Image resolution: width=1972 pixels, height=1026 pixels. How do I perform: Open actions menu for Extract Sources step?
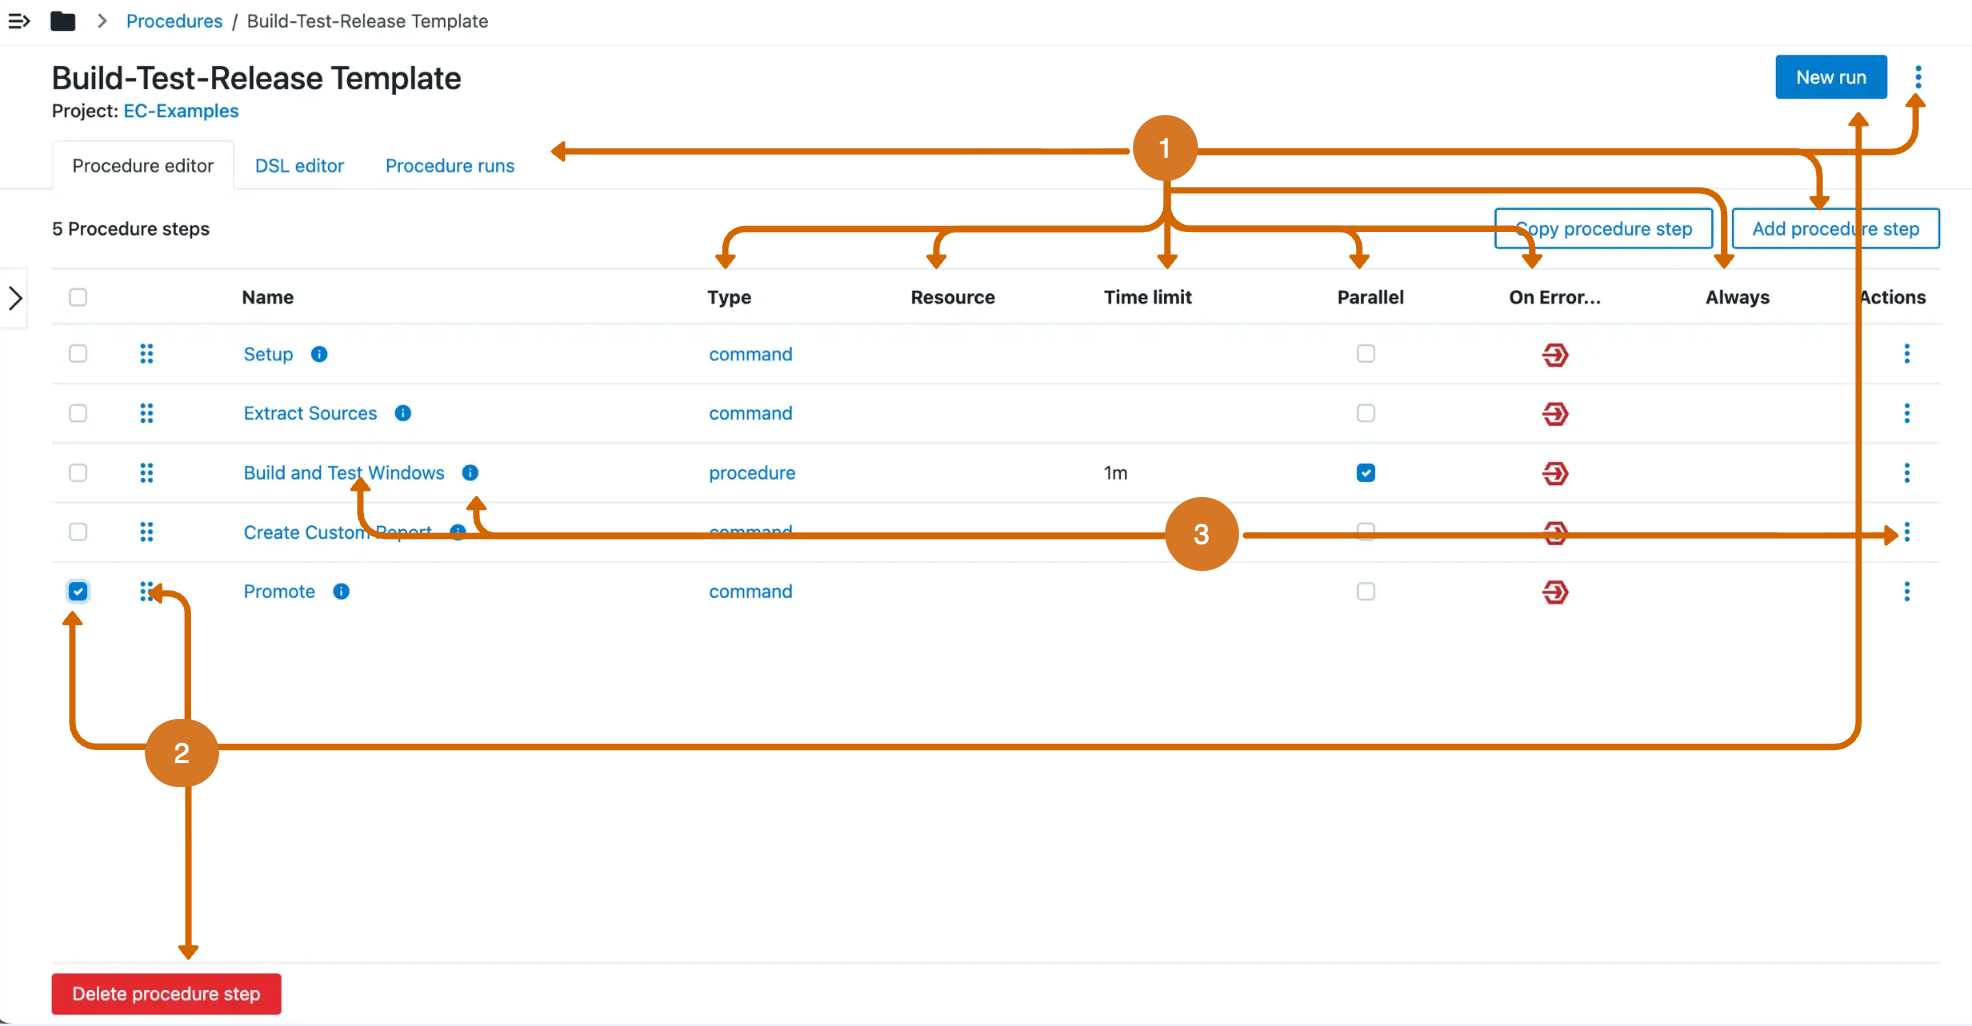1906,413
